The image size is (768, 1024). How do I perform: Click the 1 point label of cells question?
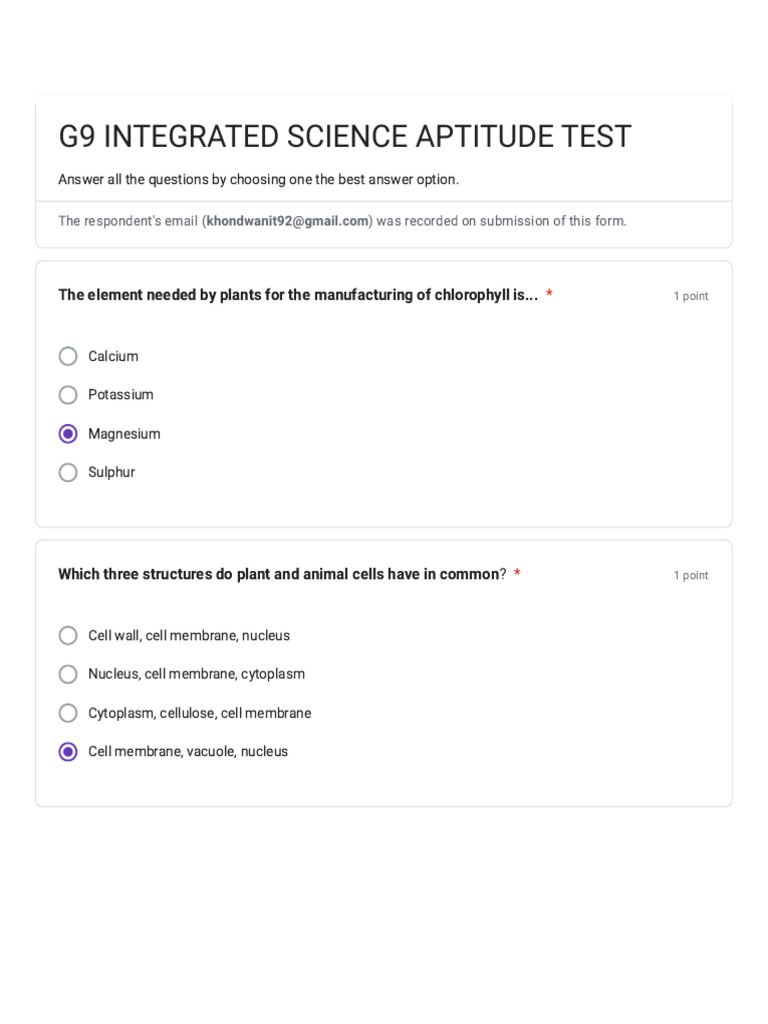coord(691,575)
